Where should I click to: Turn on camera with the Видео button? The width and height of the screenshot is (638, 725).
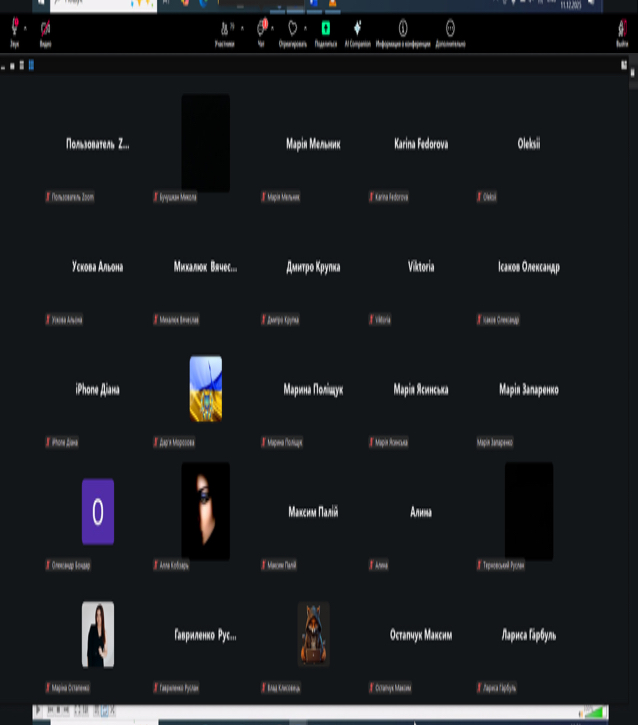(45, 31)
